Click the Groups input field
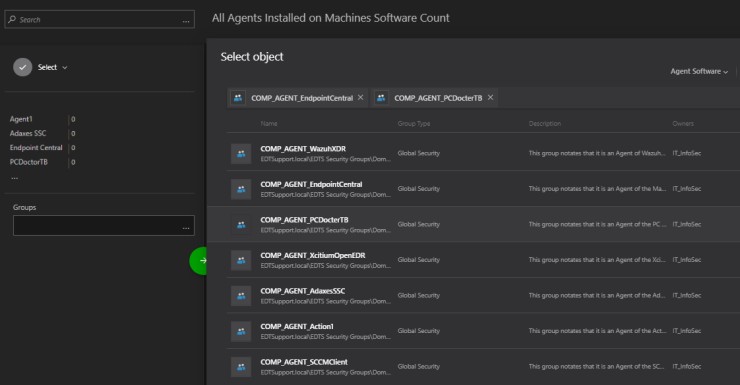This screenshot has height=385, width=740. tap(103, 226)
